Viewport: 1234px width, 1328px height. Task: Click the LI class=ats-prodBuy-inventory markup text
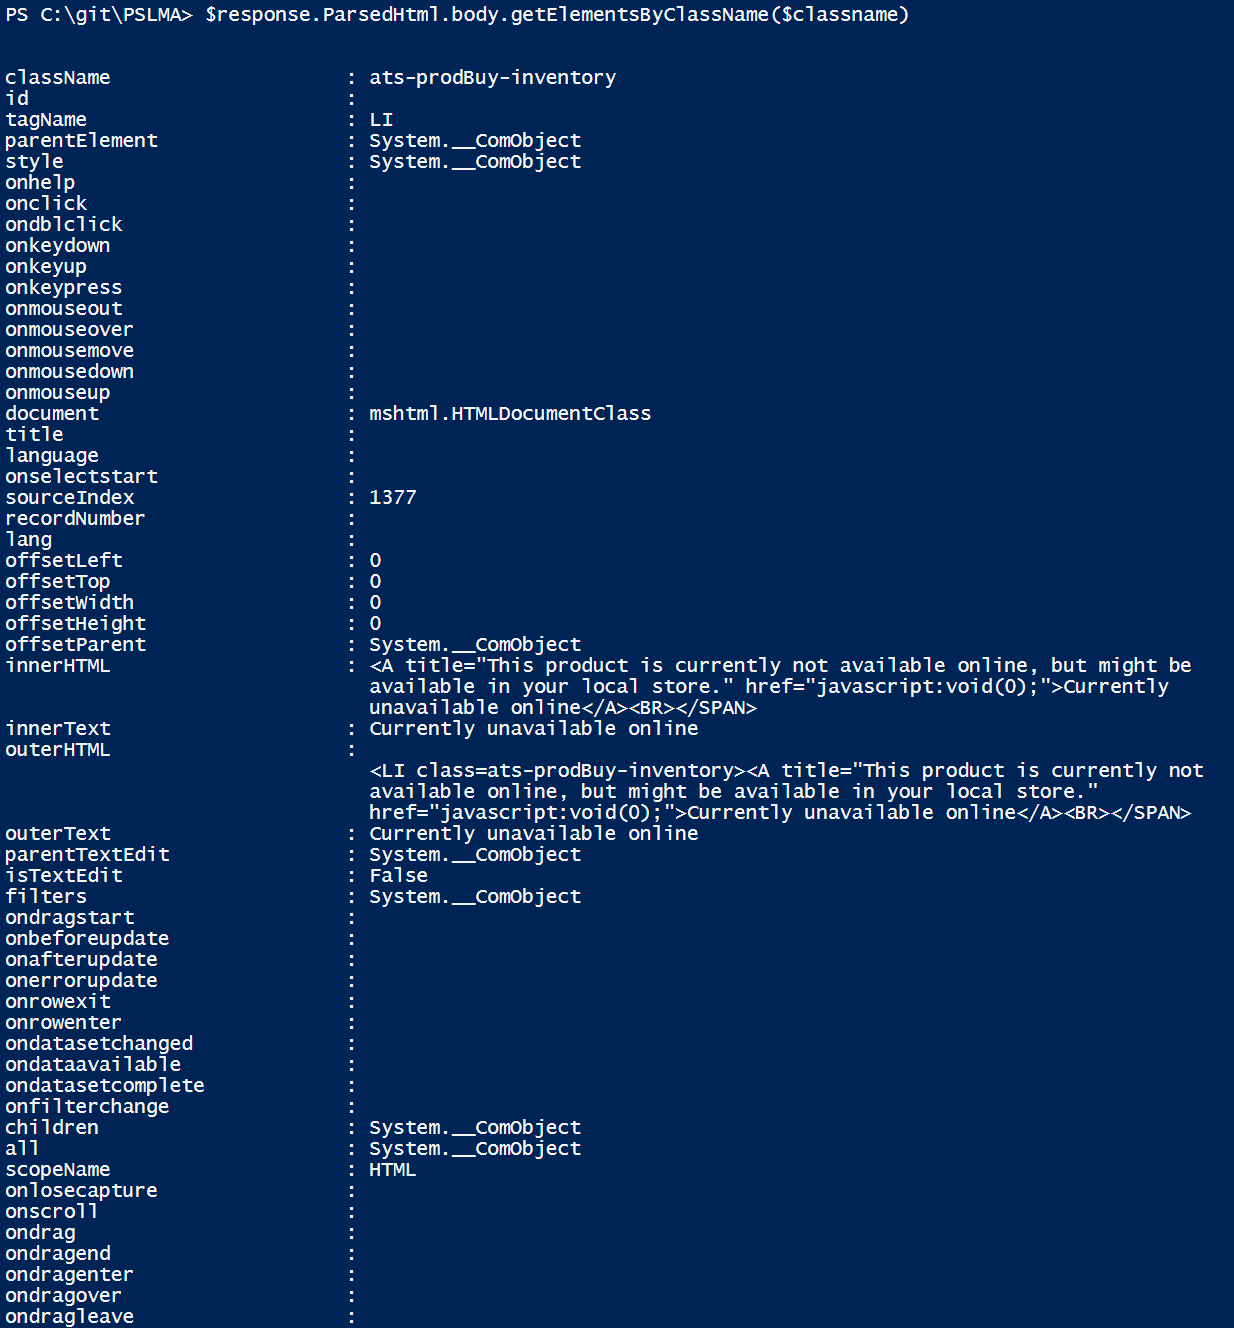(557, 771)
